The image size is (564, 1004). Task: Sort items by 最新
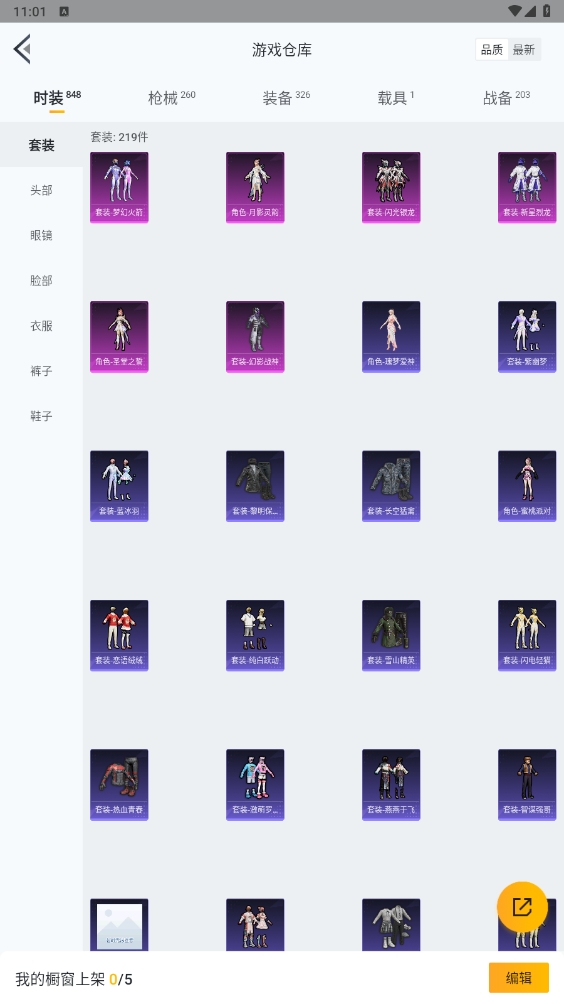tap(524, 49)
